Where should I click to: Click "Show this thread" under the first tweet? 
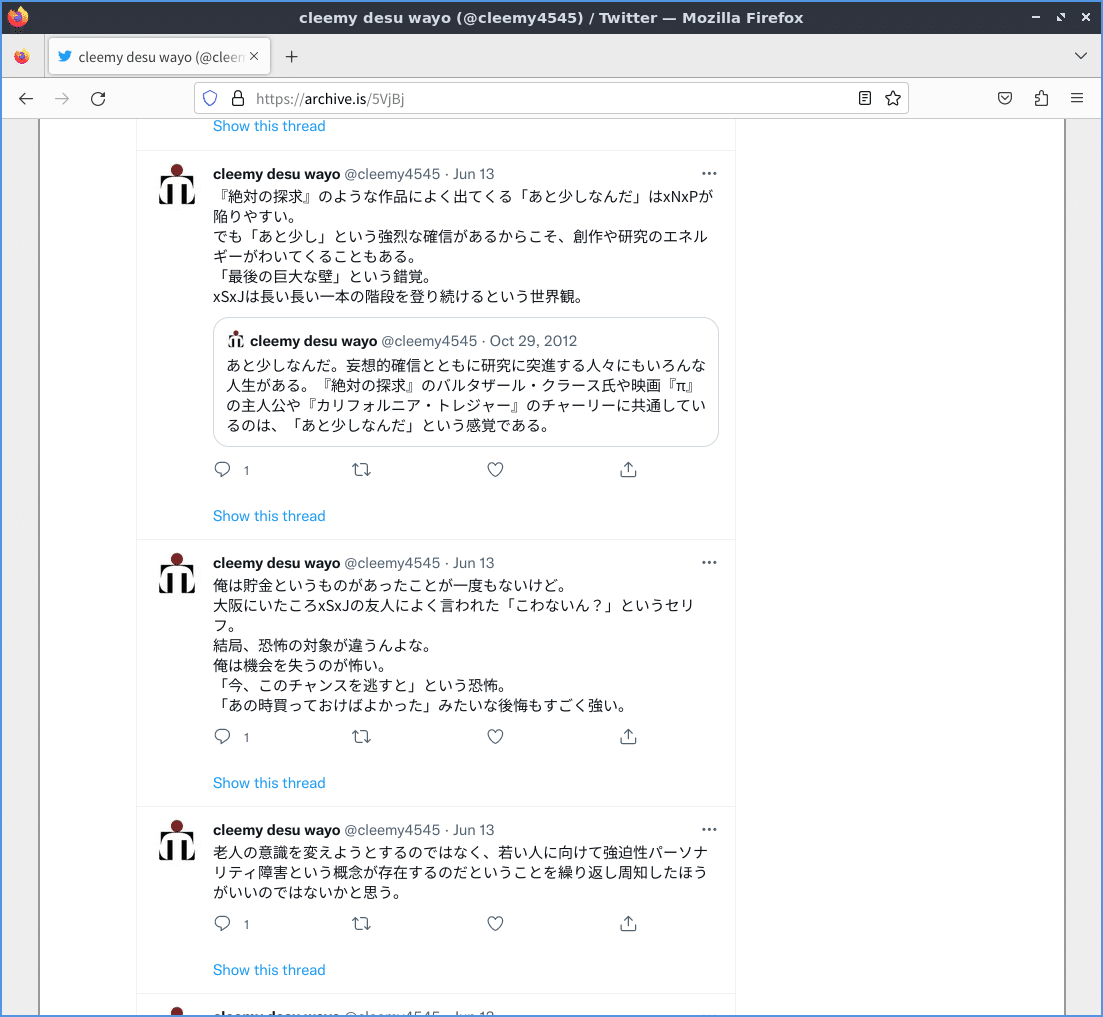tap(268, 515)
